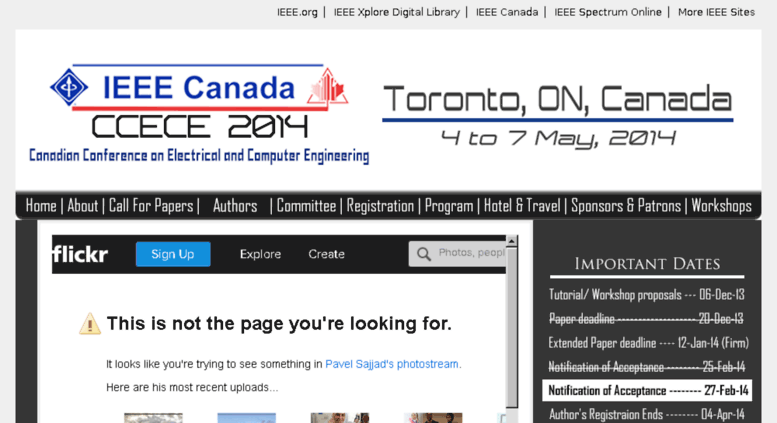Open Hotel & Travel menu item
The height and width of the screenshot is (423, 777).
coord(522,206)
